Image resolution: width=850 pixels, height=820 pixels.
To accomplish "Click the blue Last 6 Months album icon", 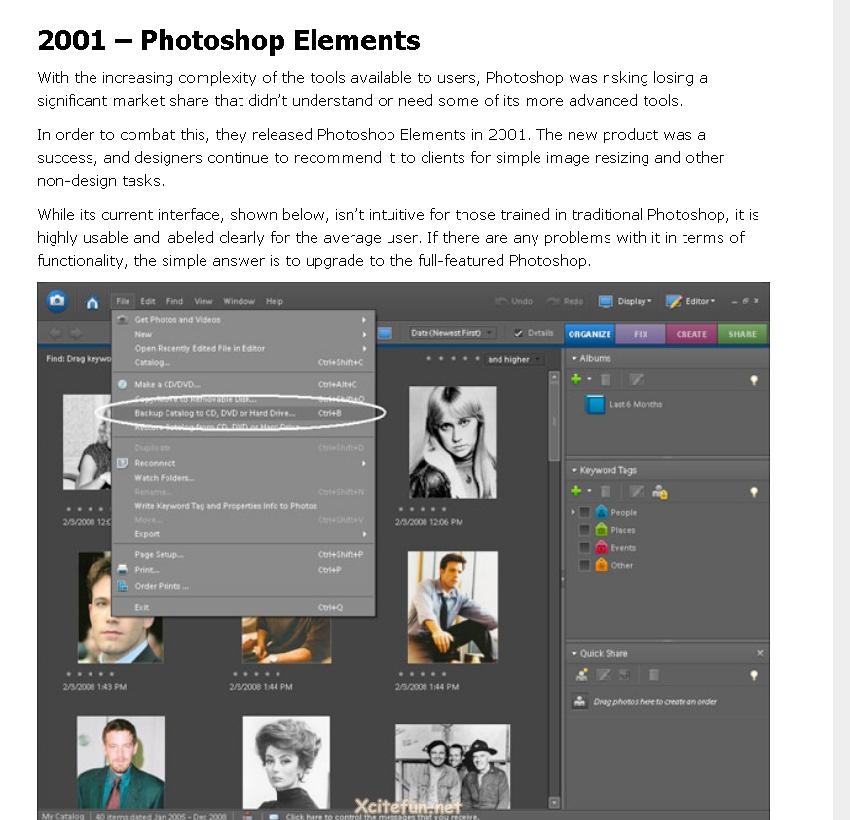I will tap(595, 404).
